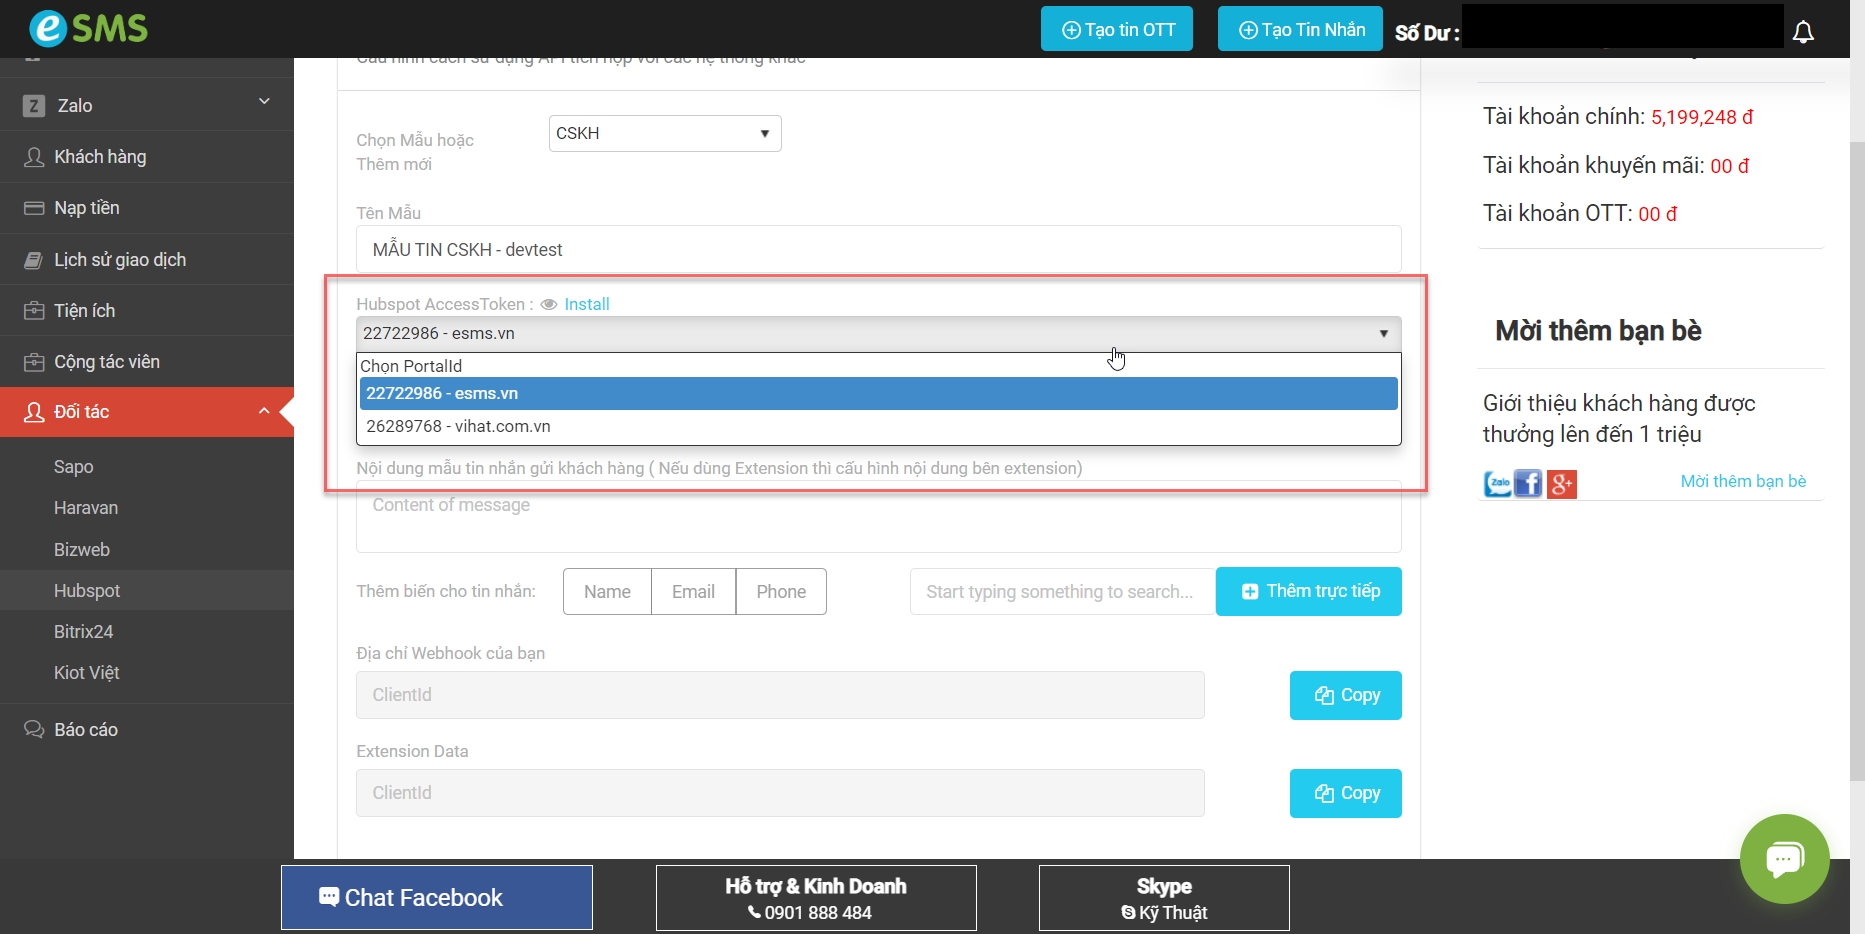This screenshot has width=1865, height=934.
Task: Click the Install link
Action: [x=586, y=304]
